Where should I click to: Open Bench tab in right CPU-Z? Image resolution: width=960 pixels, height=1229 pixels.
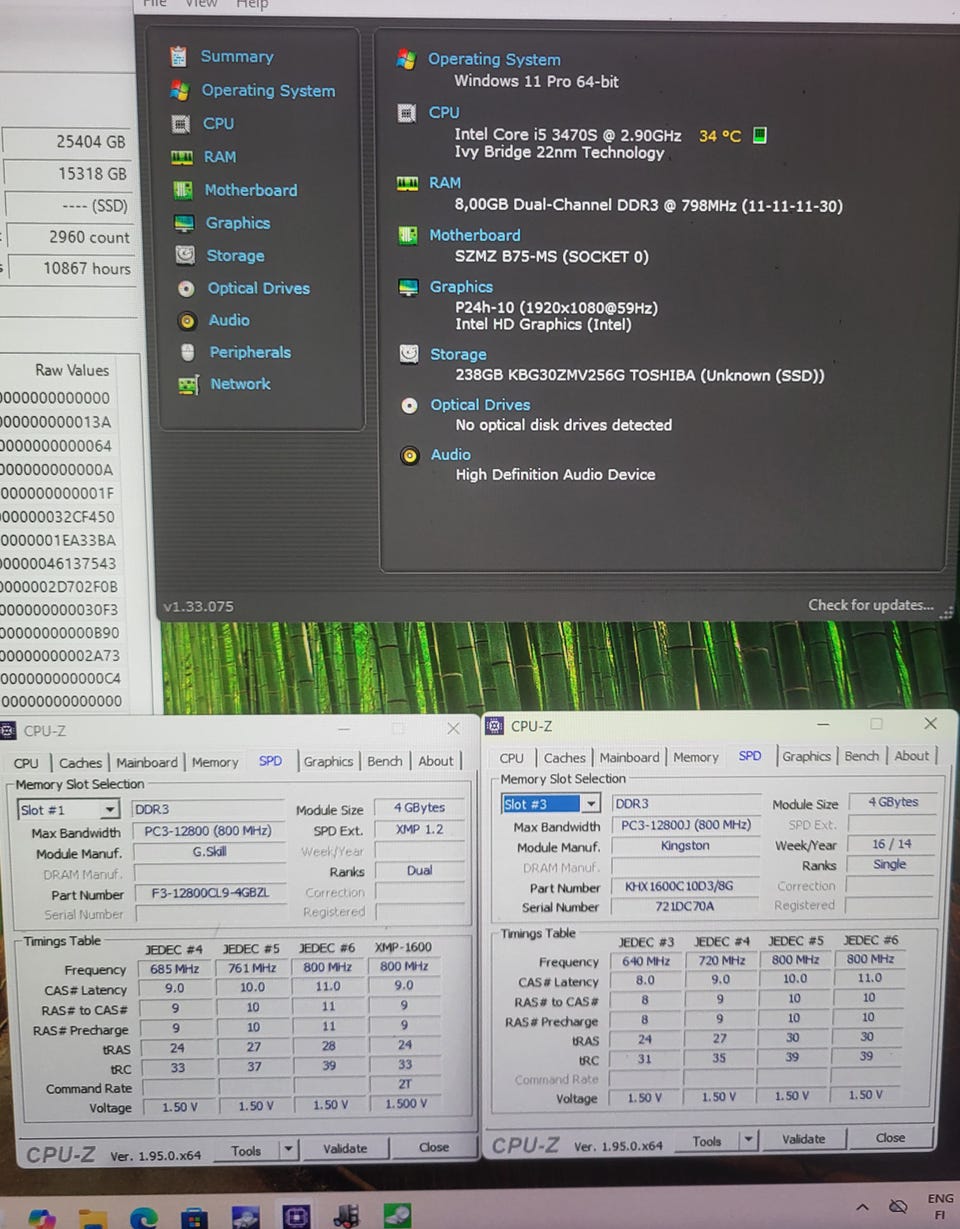coord(861,756)
